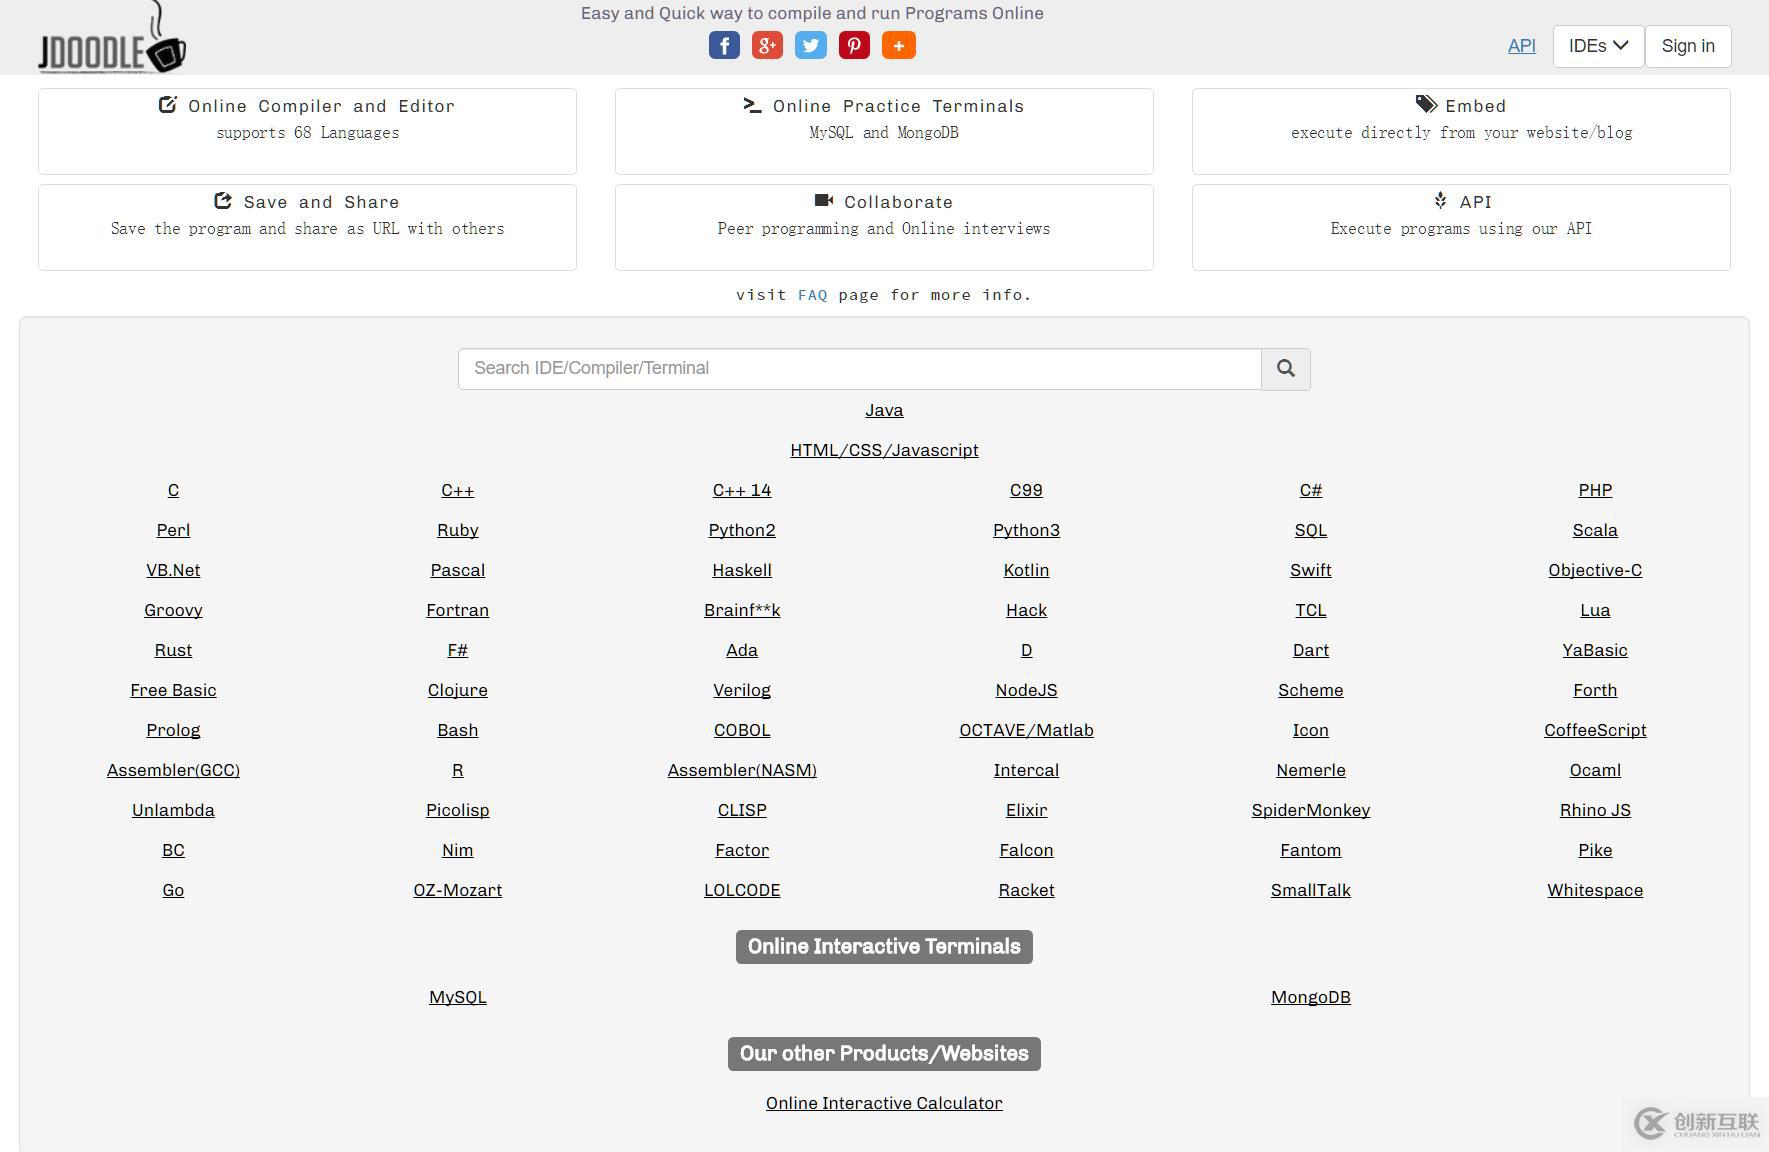Select the Ruby language link
This screenshot has width=1769, height=1152.
coord(458,530)
